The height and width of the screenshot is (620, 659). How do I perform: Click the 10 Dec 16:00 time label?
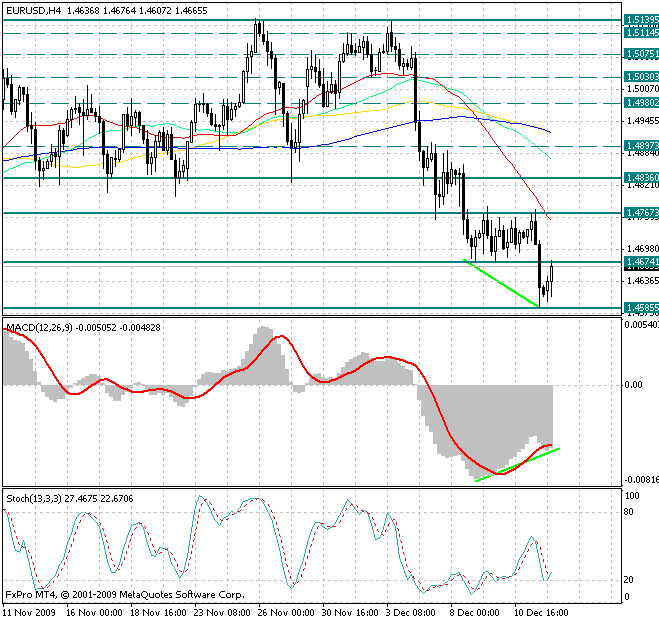(539, 610)
